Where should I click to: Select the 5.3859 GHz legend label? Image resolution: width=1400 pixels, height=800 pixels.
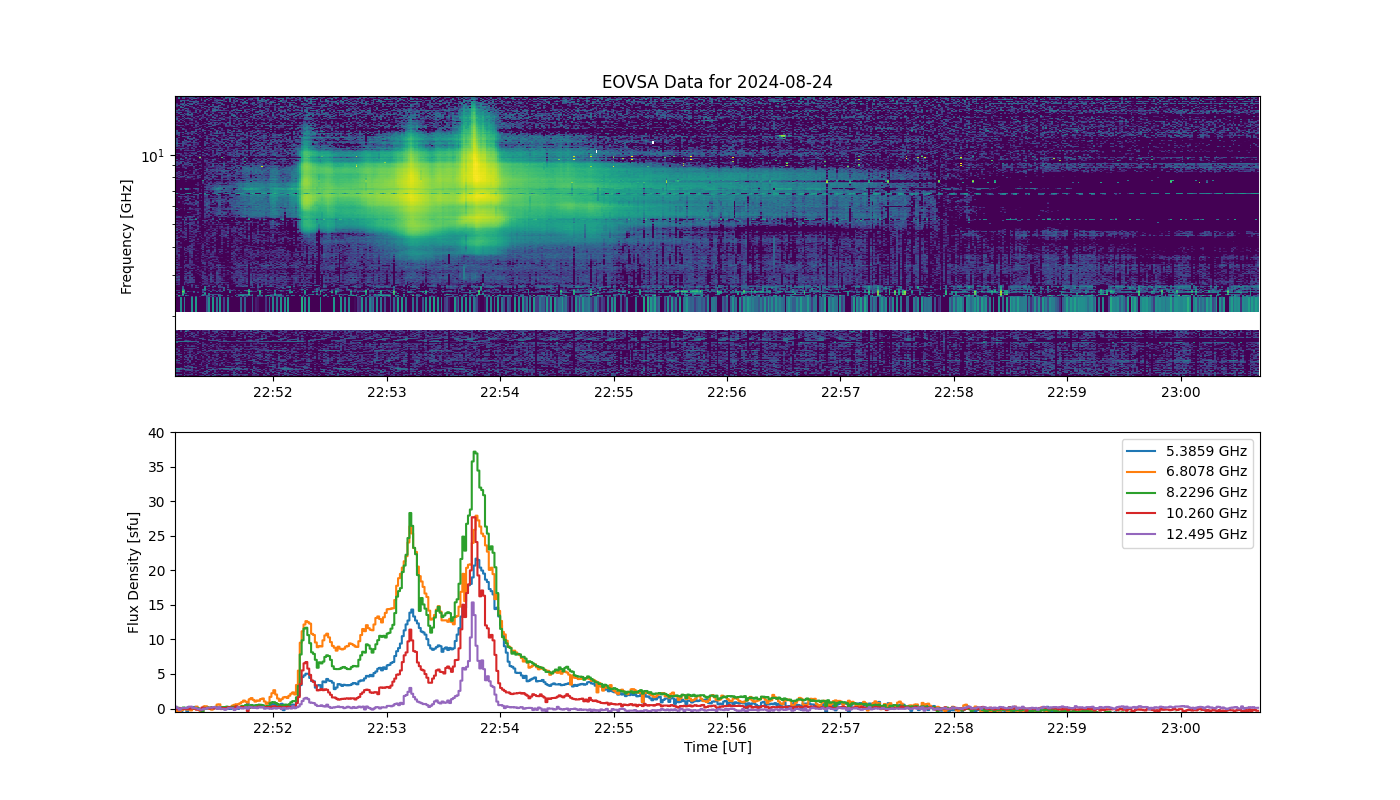(1206, 451)
